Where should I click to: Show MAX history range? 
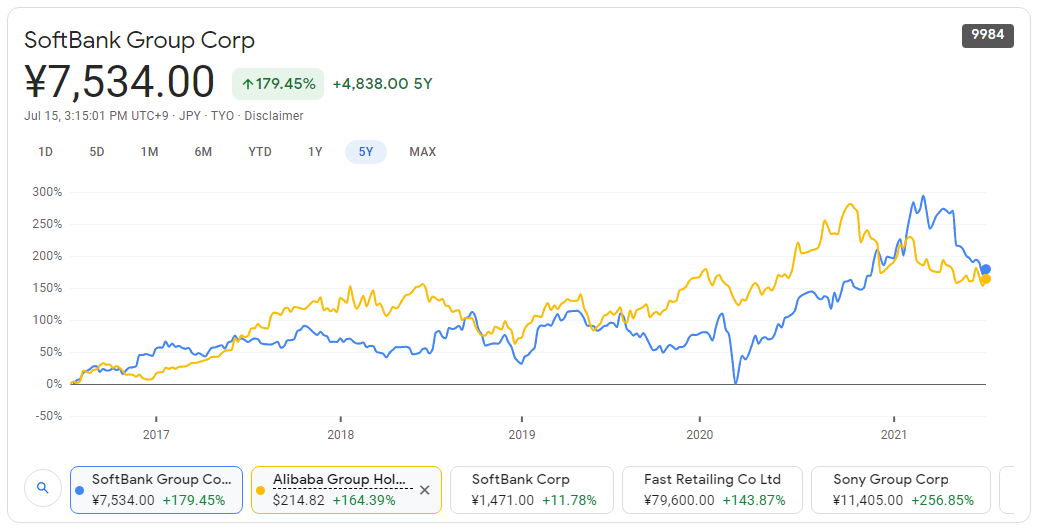click(x=422, y=152)
